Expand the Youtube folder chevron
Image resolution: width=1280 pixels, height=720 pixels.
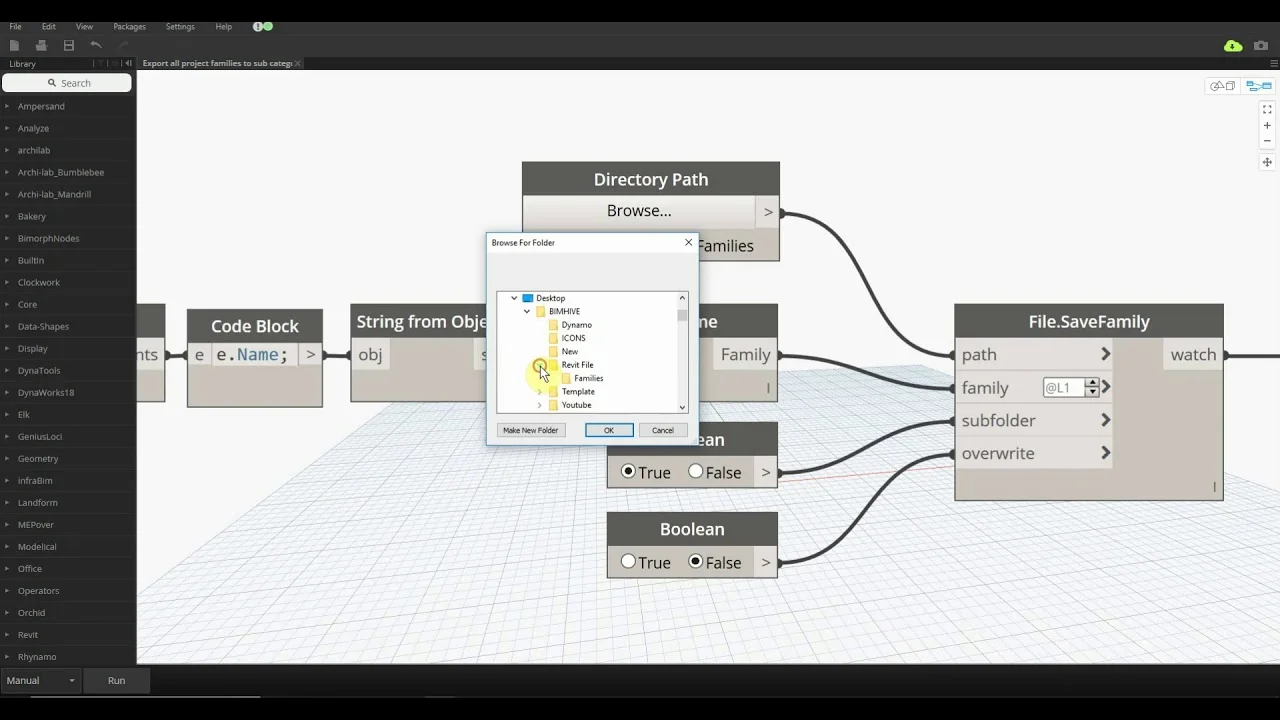click(540, 405)
